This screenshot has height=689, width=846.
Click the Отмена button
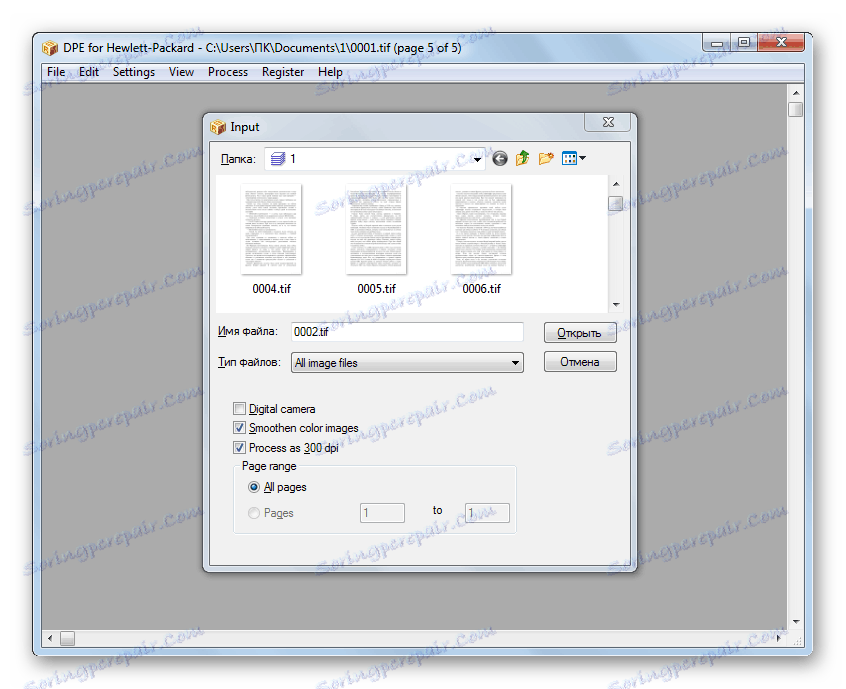coord(580,362)
